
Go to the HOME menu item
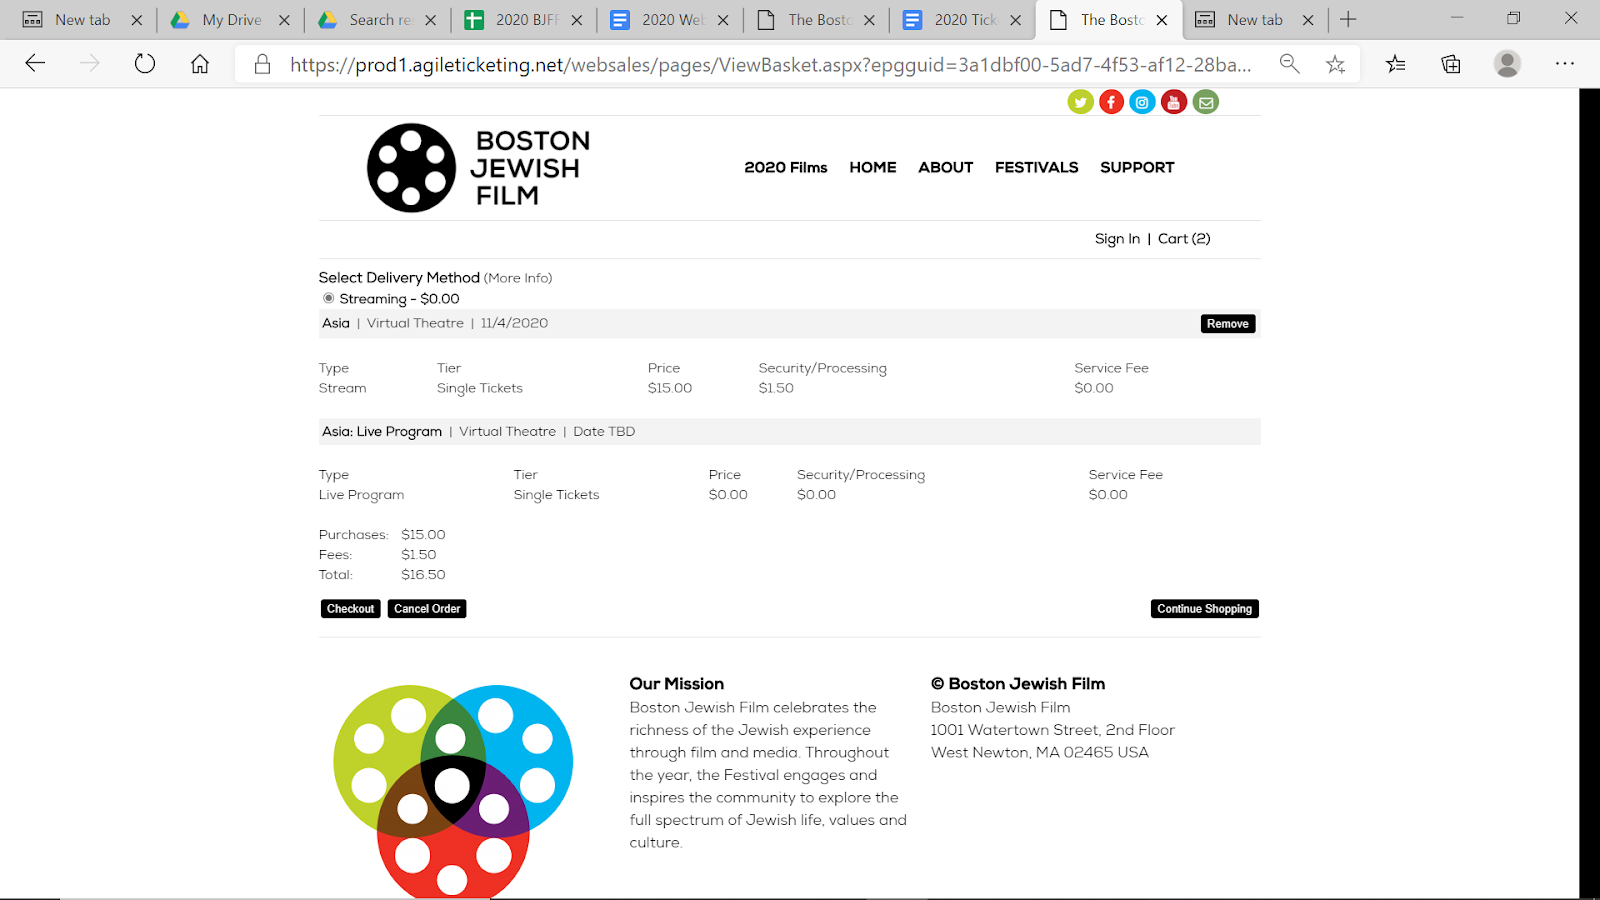pos(873,167)
